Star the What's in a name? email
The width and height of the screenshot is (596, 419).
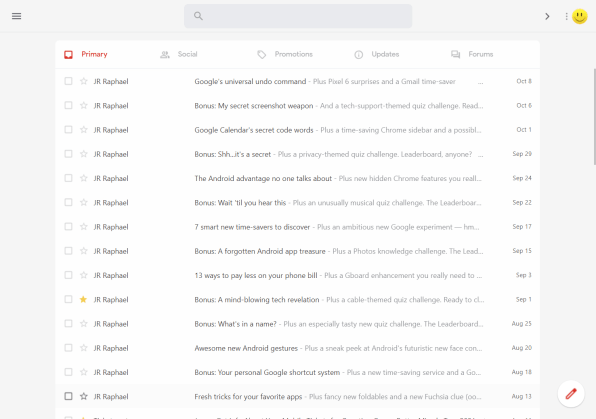84,324
